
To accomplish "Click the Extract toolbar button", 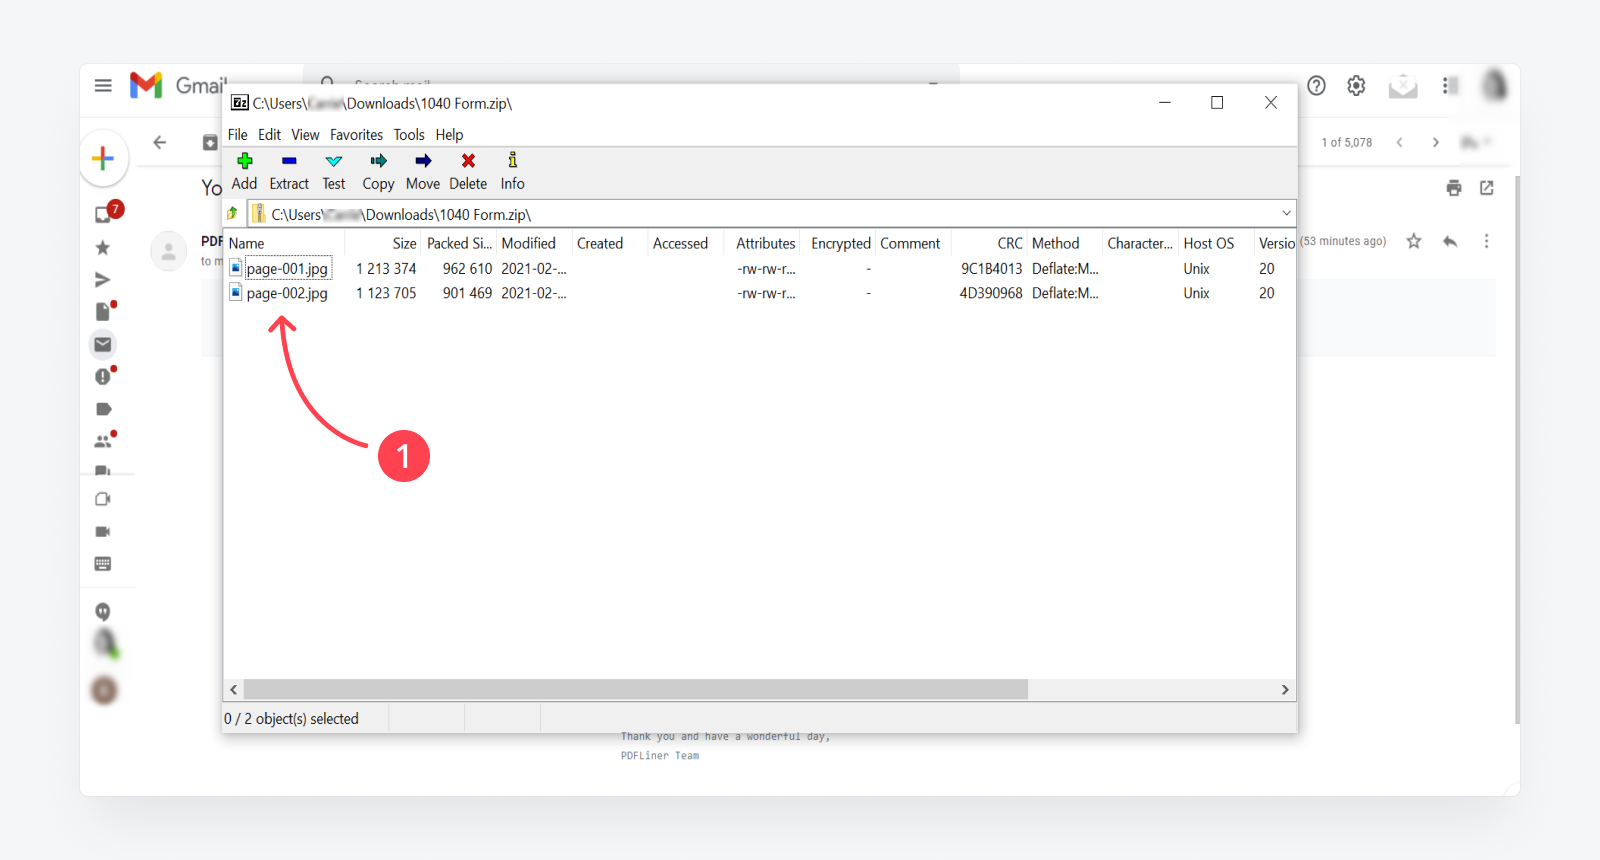I will tap(289, 171).
